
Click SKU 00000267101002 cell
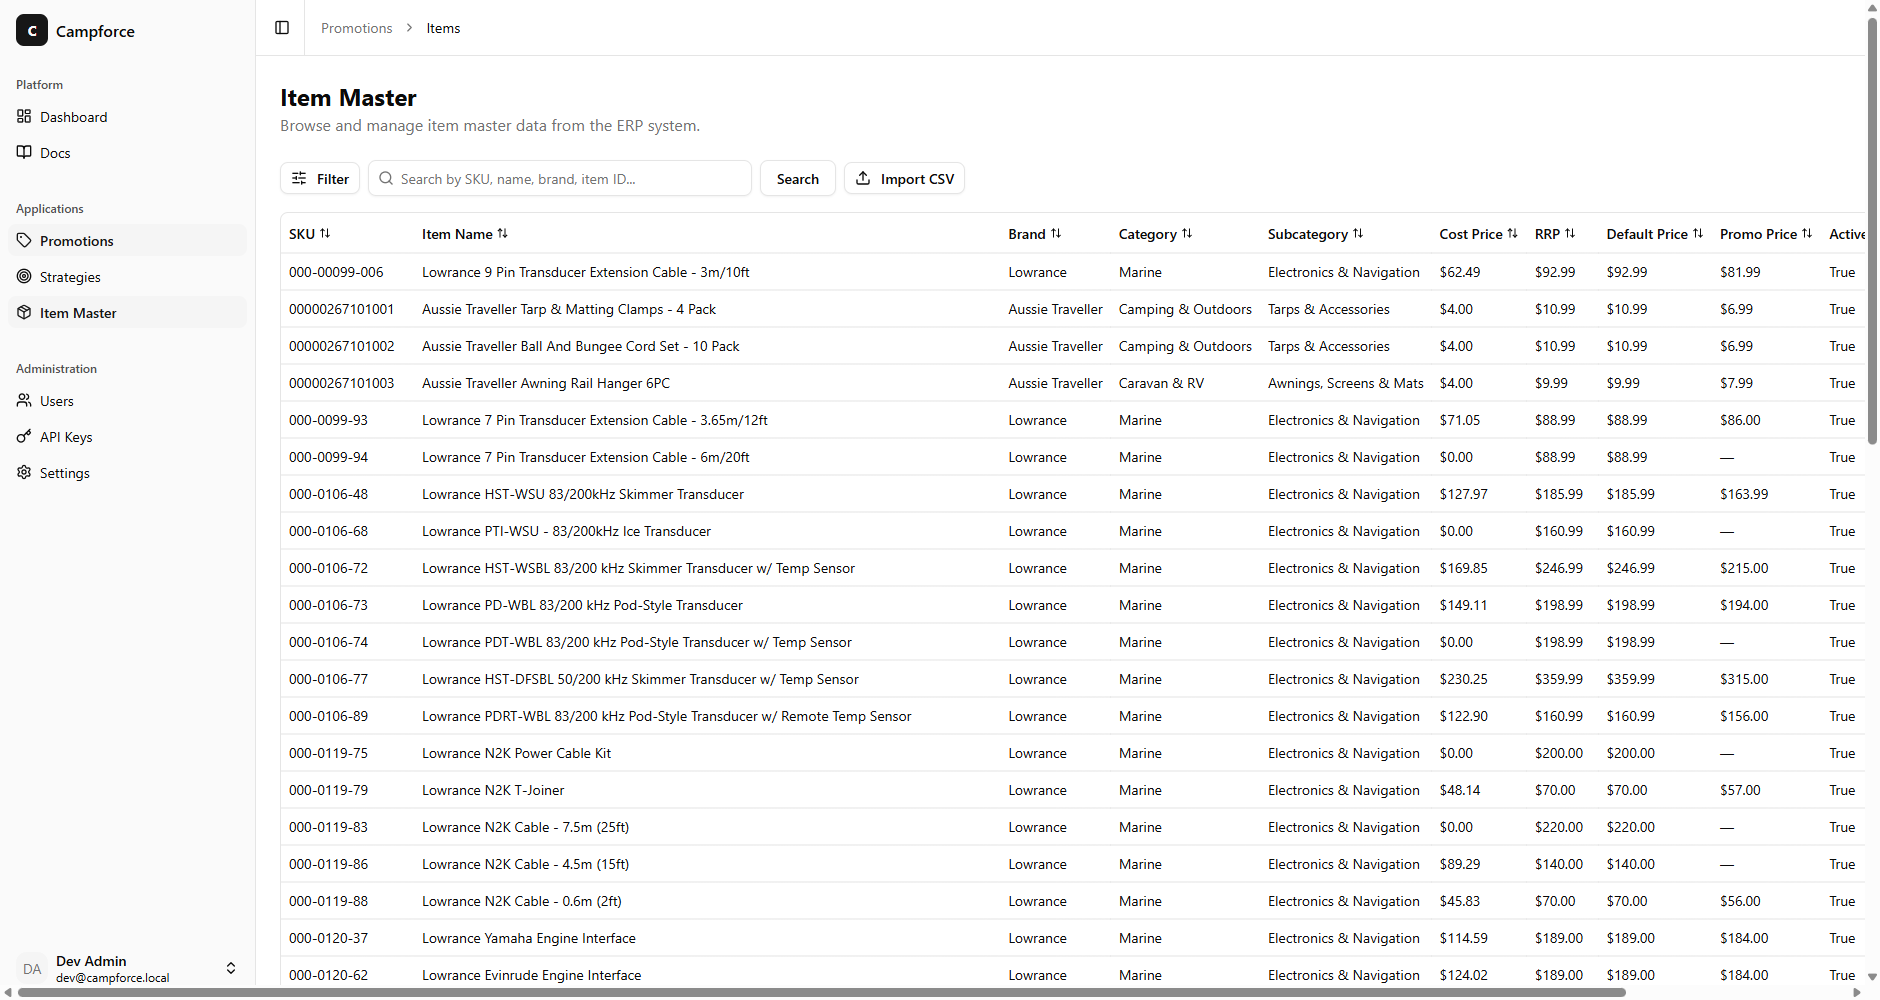pyautogui.click(x=342, y=346)
